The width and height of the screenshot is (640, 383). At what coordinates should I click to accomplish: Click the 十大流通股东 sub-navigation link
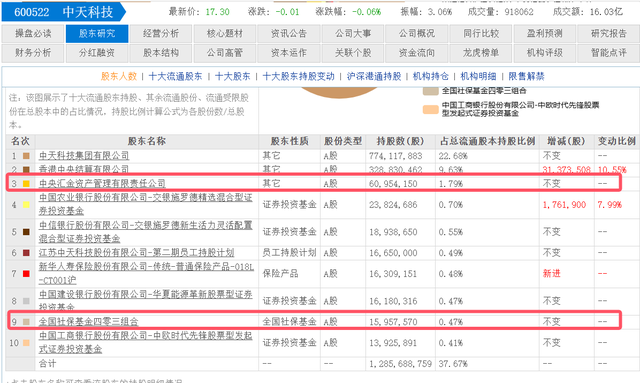tap(176, 76)
